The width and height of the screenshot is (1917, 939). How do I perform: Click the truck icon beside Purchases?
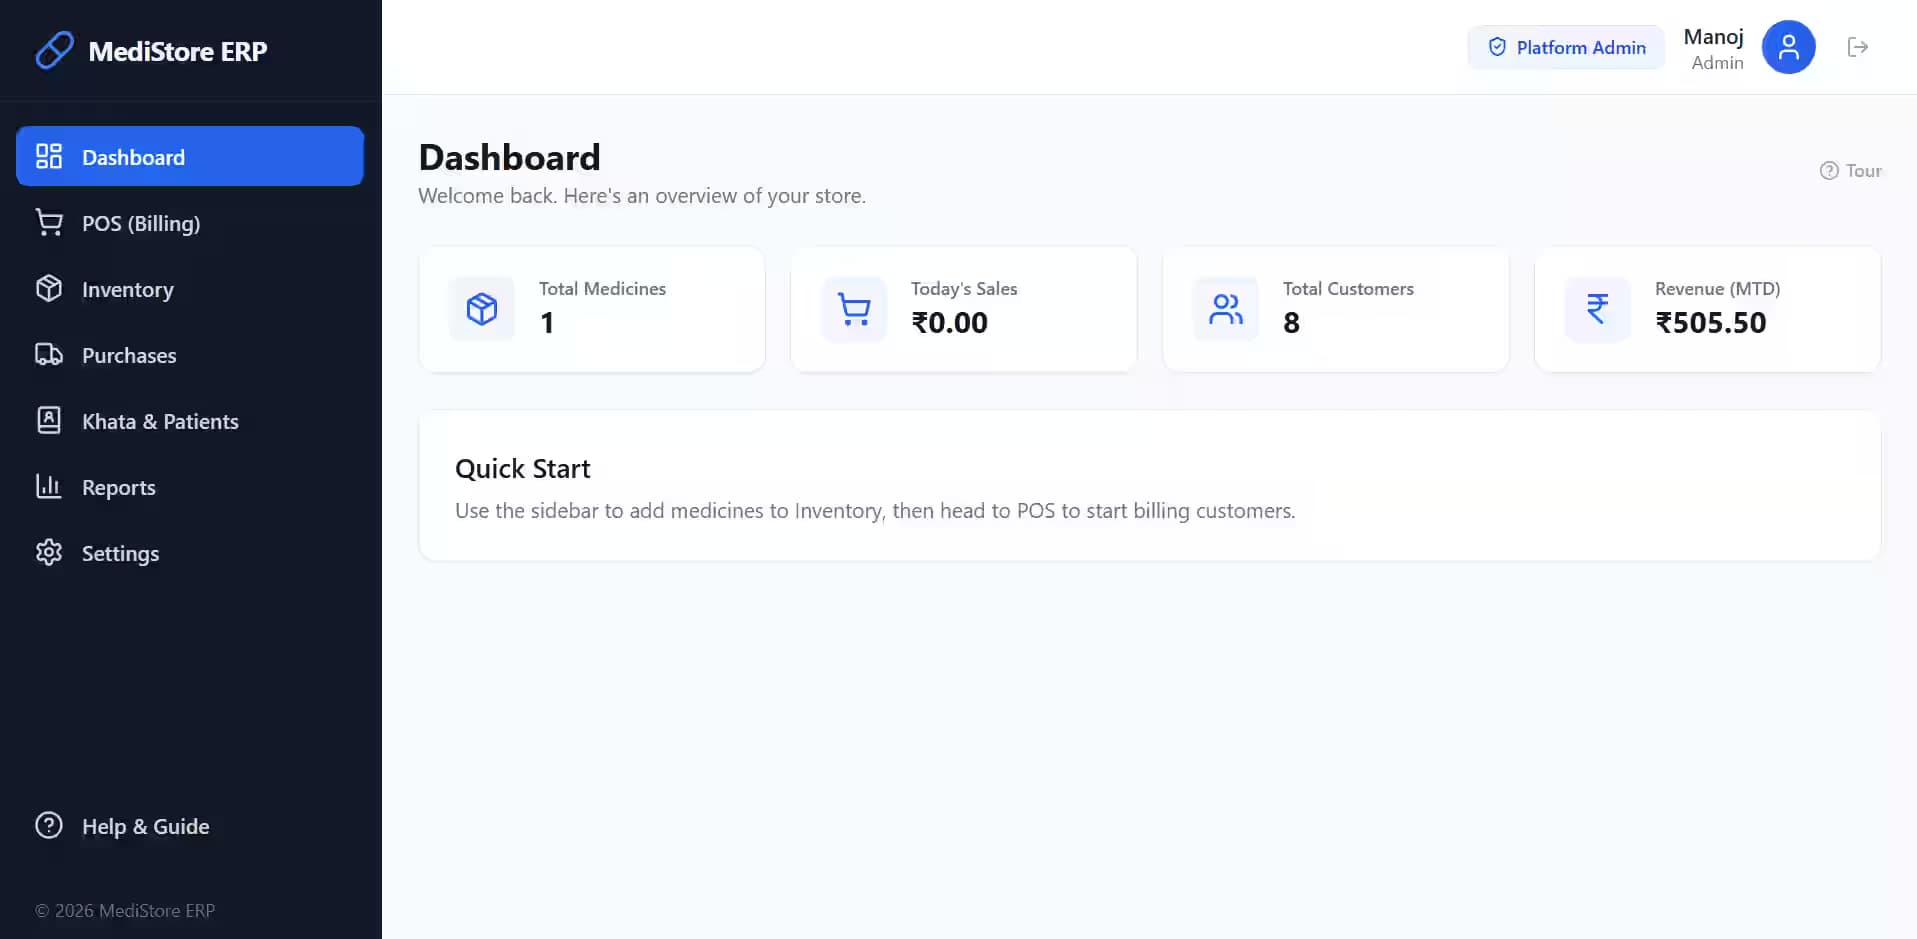[49, 354]
